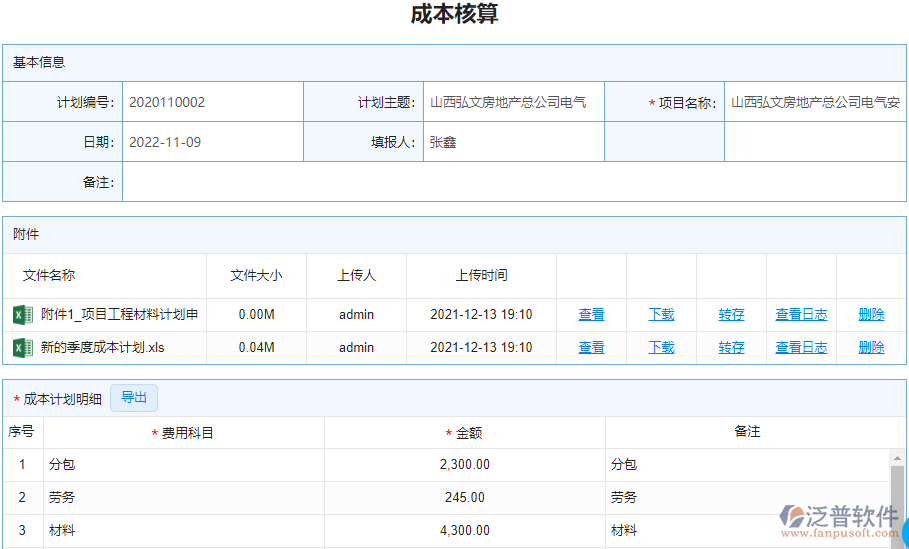
Task: Click the 费用科目 column header
Action: coord(183,433)
